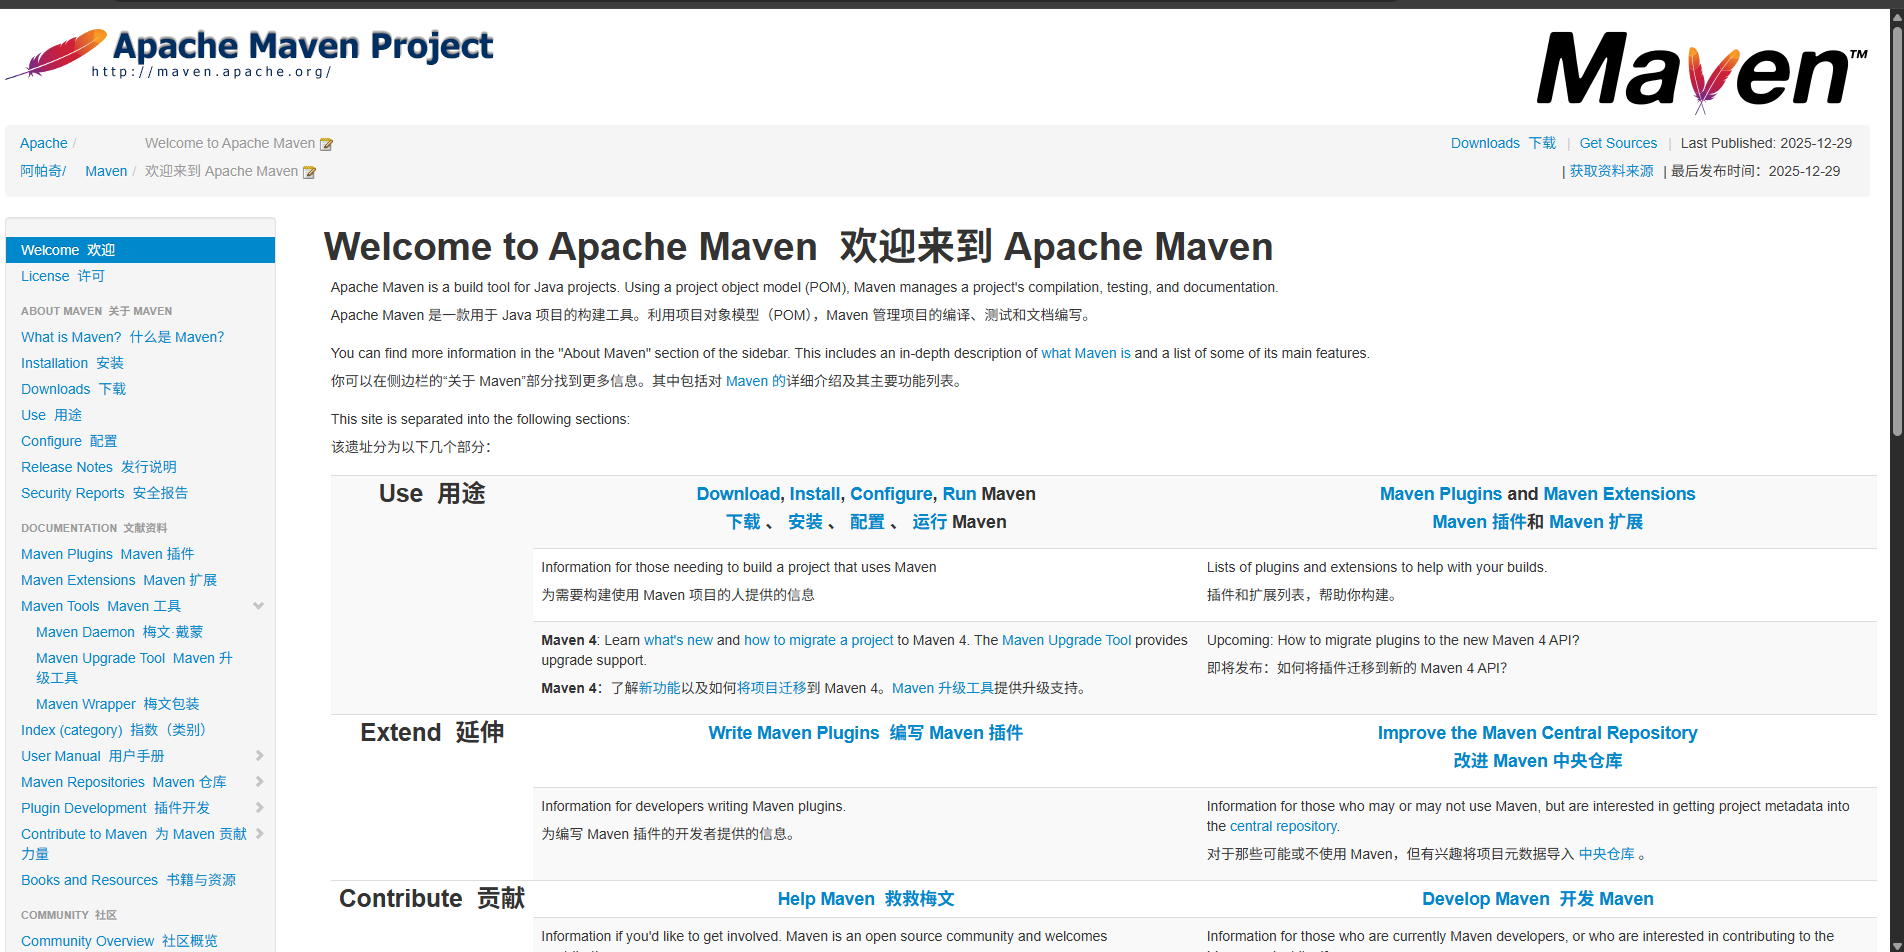Click the page vertical scrollbar thumb
Viewport: 1904px width, 952px height.
(x=1897, y=230)
